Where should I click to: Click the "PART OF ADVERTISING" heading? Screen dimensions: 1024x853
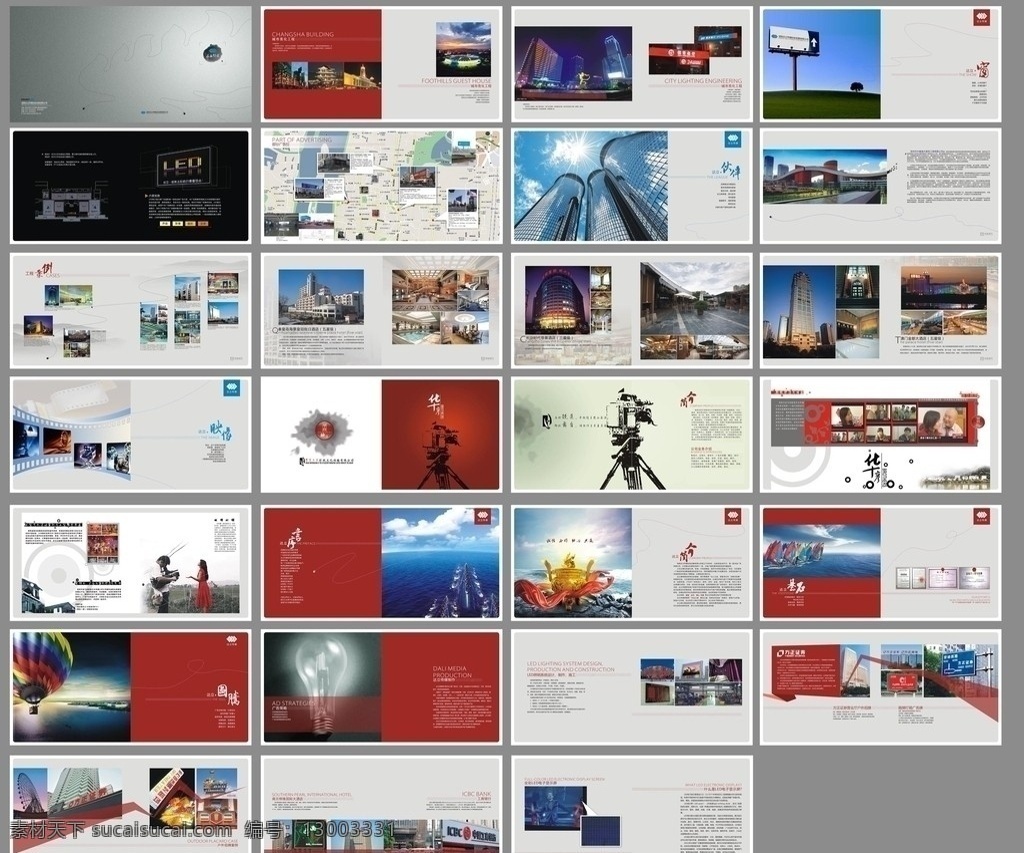click(x=302, y=140)
